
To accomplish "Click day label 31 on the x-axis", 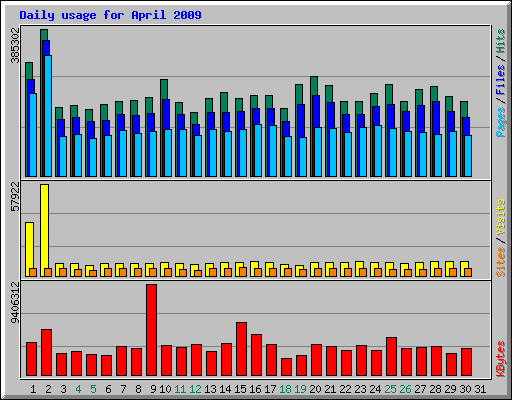I will [x=480, y=389].
